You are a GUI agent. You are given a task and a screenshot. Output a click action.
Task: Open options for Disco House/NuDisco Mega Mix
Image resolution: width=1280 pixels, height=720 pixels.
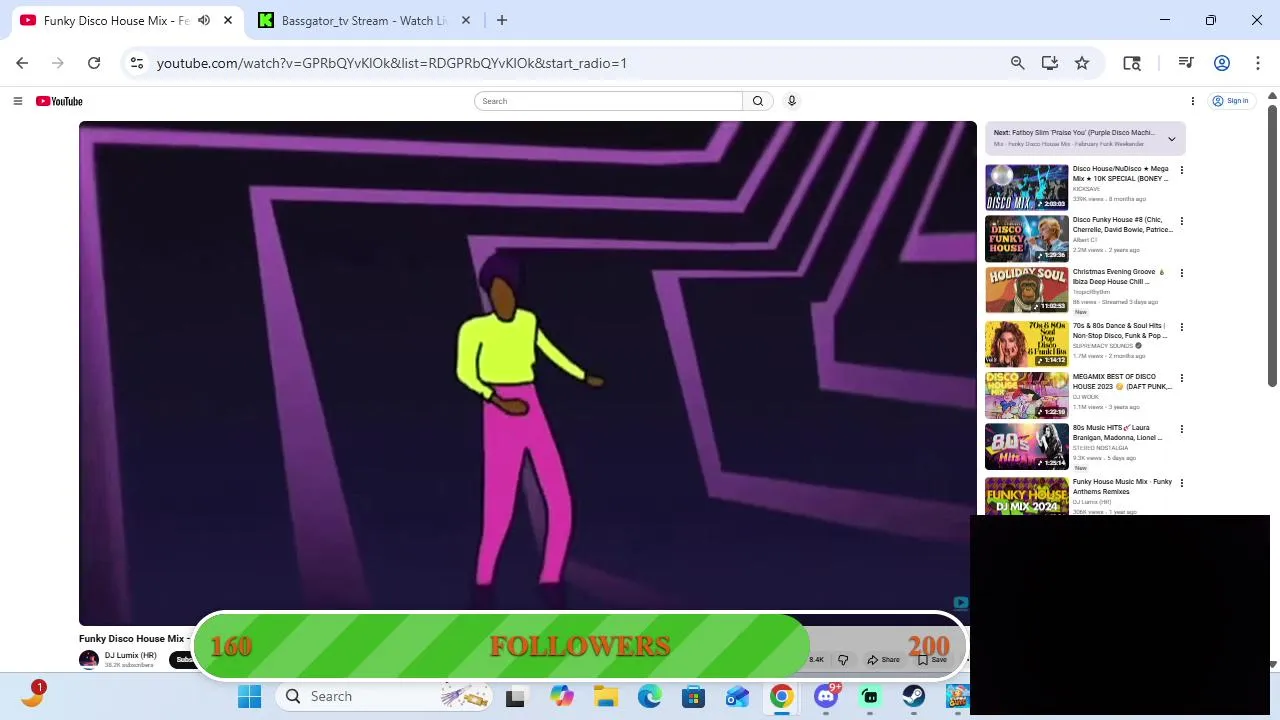pos(1181,170)
